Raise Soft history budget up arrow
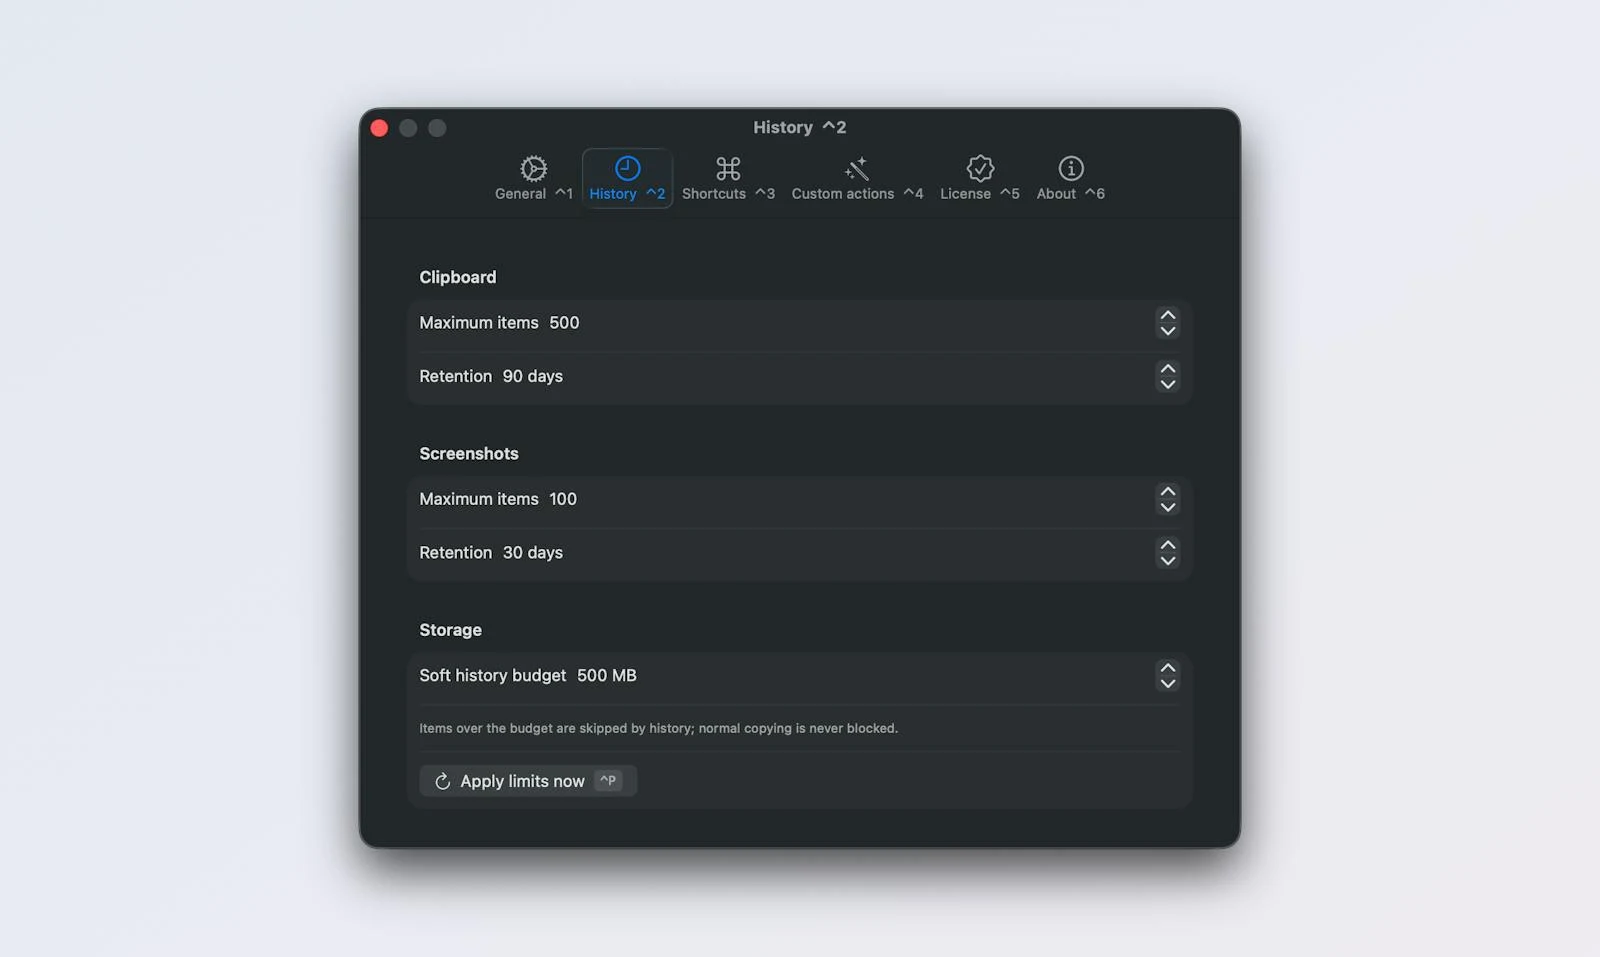The image size is (1600, 957). pos(1167,668)
